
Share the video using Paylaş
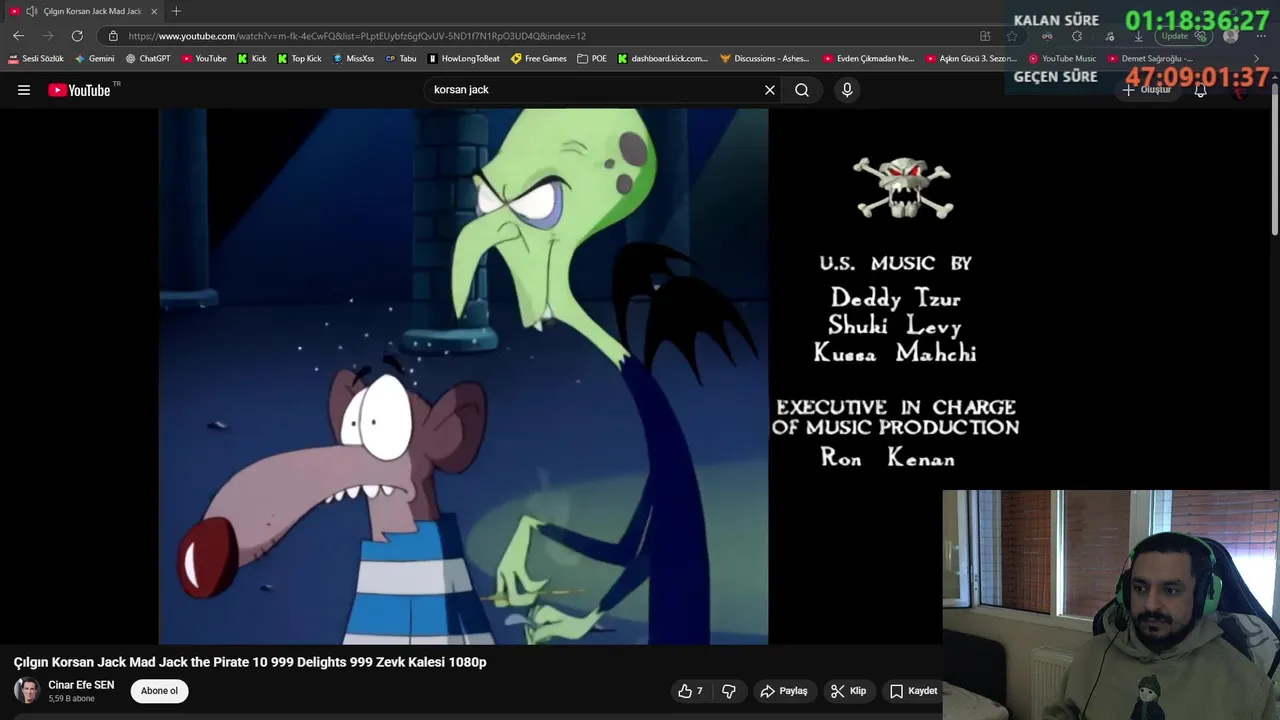[783, 691]
